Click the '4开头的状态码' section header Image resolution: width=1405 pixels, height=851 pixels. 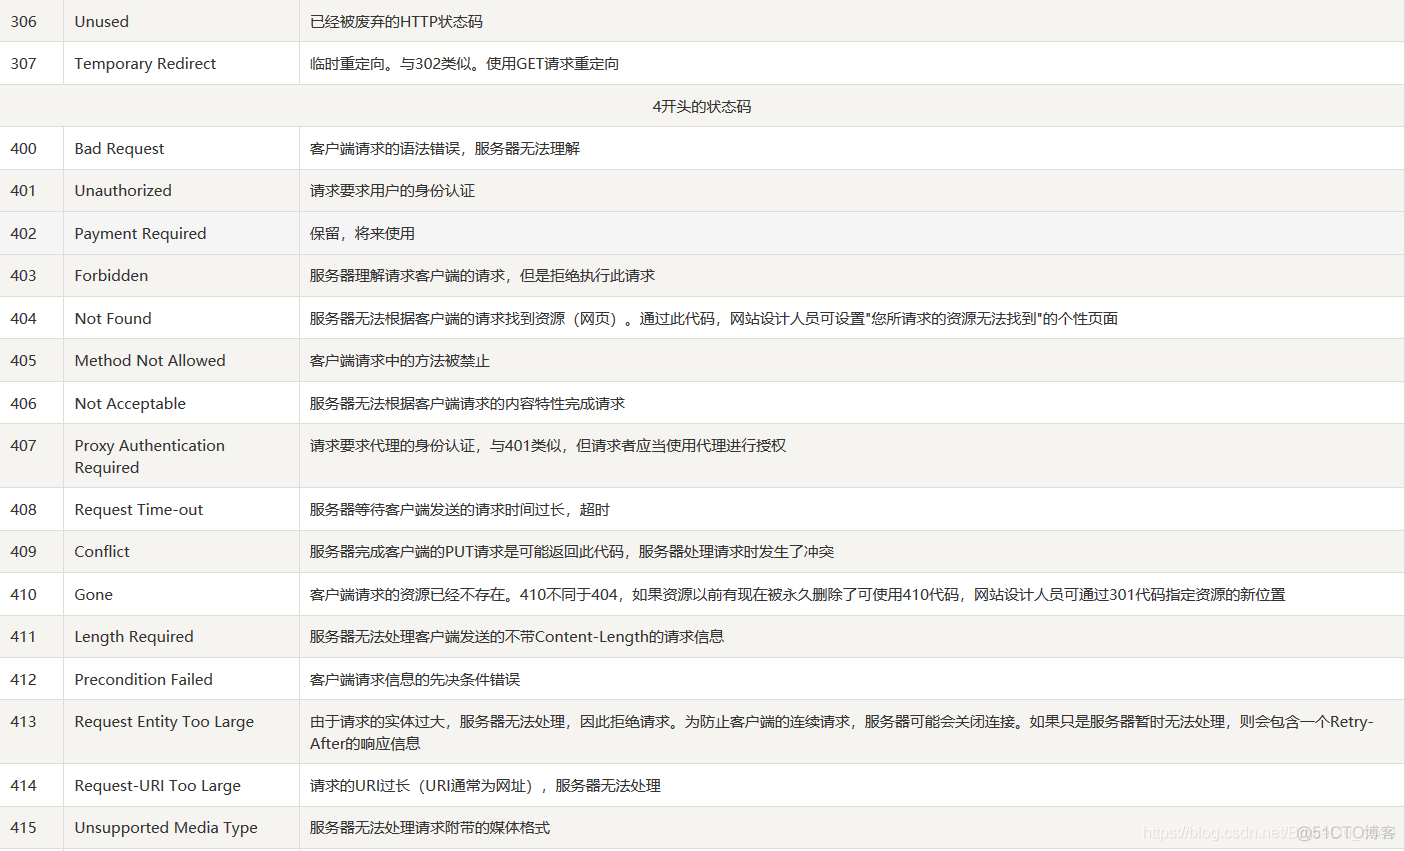tap(702, 106)
